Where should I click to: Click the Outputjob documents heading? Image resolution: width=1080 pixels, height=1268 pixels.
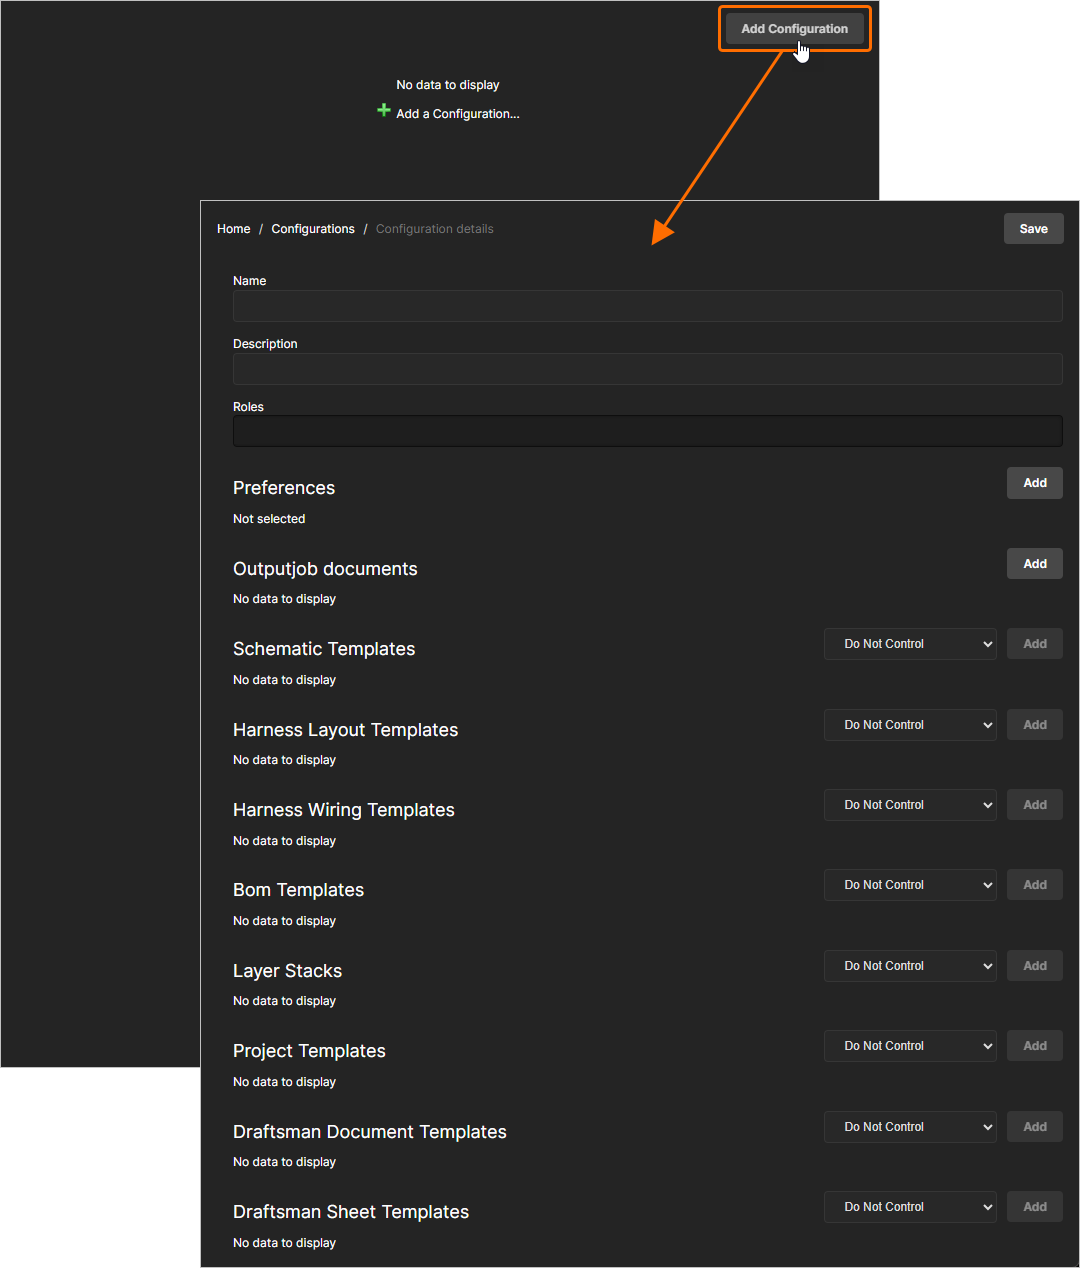[325, 569]
